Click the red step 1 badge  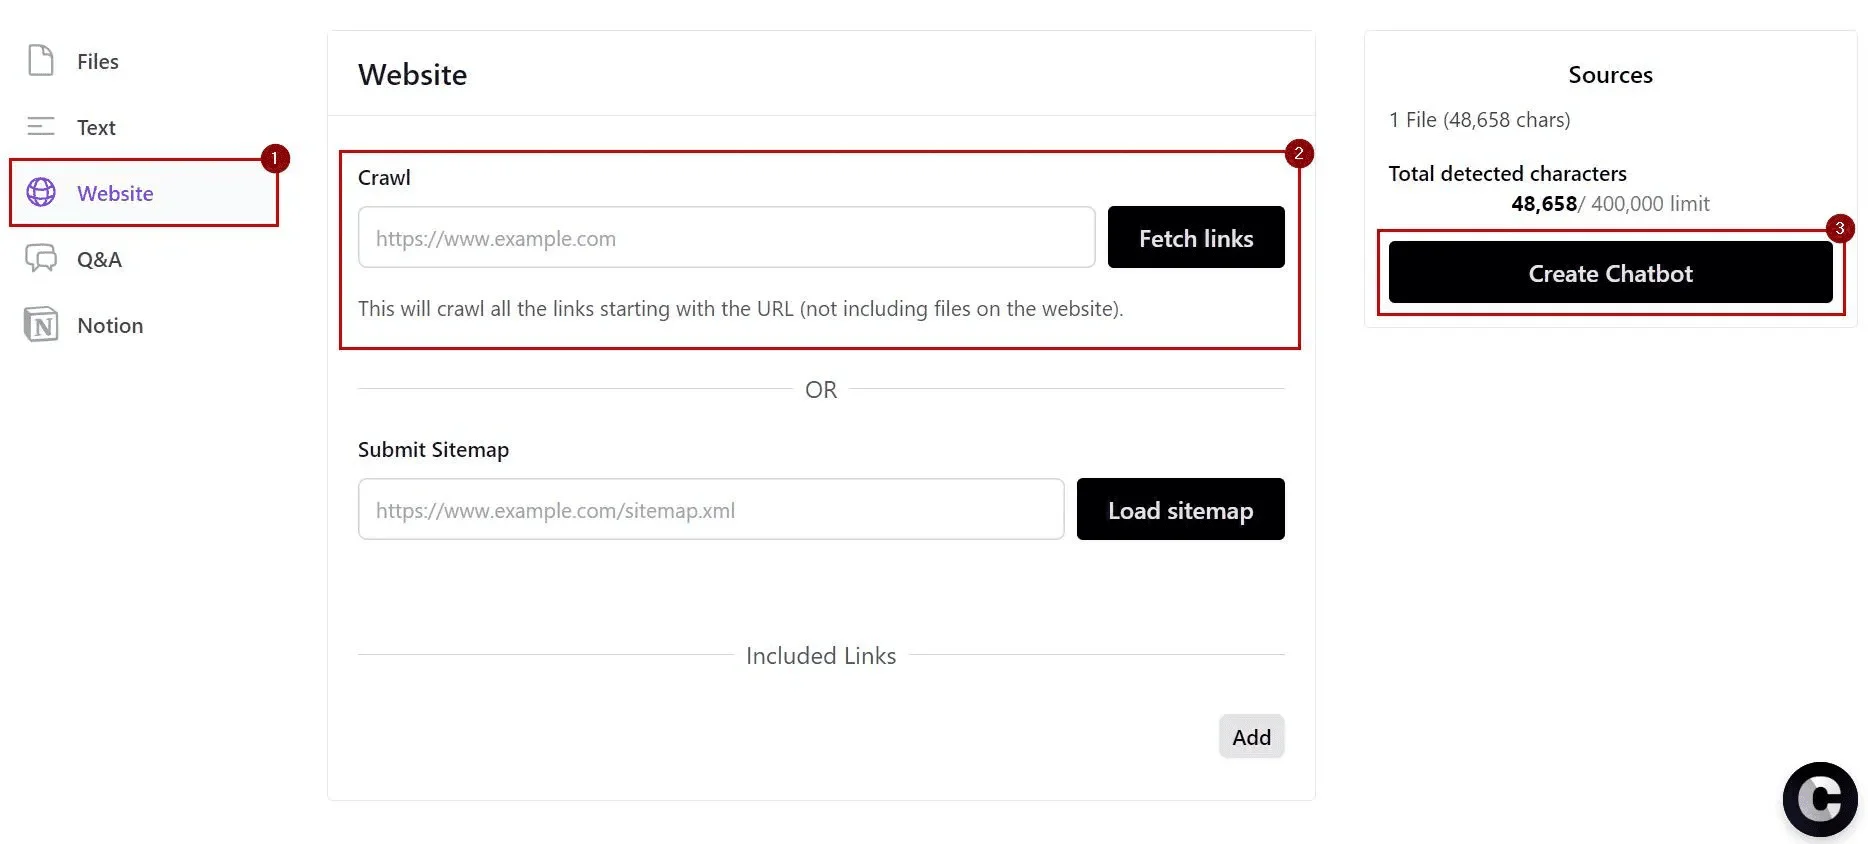coord(275,158)
